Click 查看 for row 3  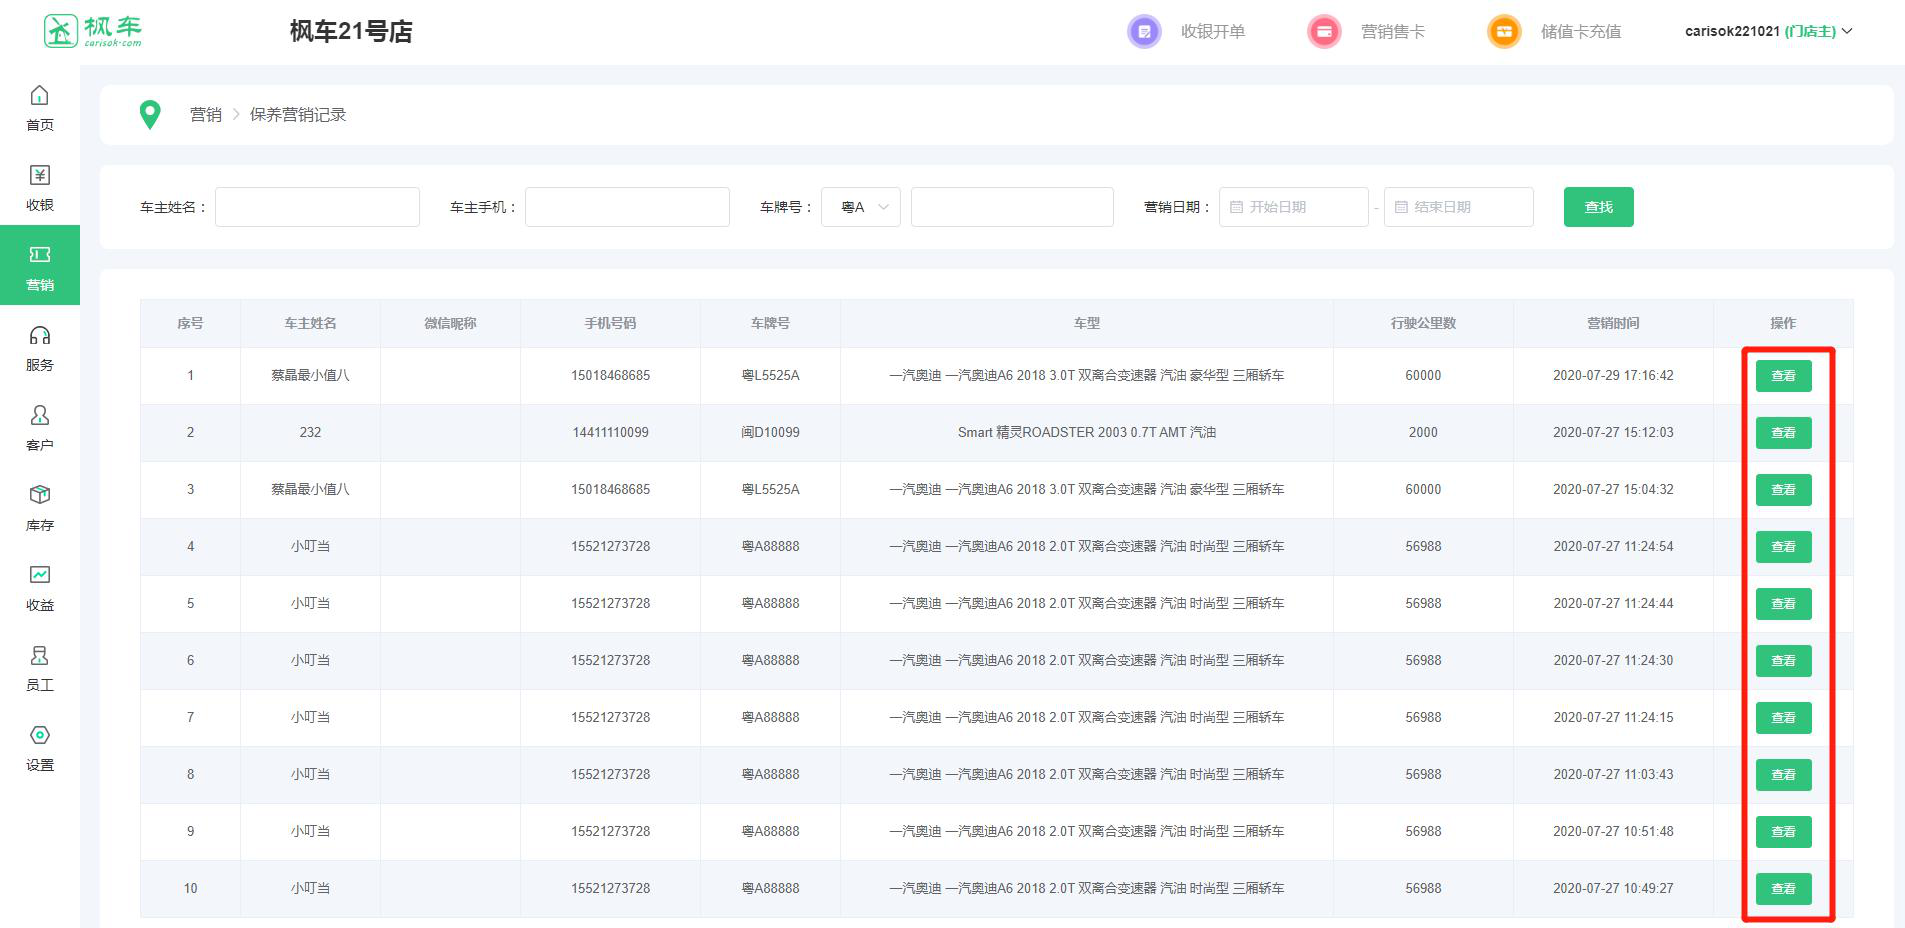click(x=1783, y=490)
